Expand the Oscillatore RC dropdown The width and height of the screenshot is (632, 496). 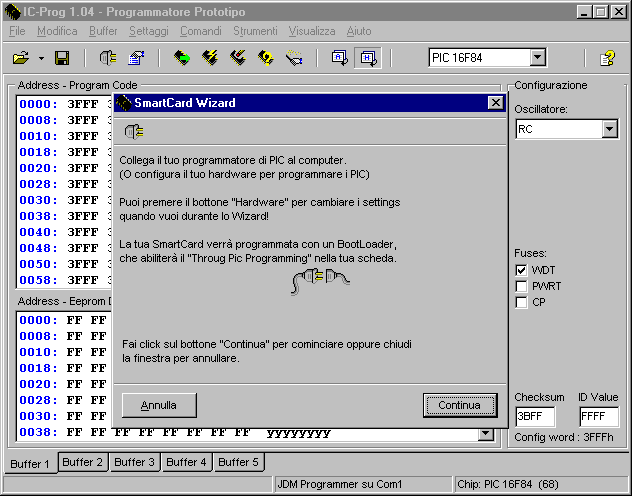pyautogui.click(x=609, y=129)
